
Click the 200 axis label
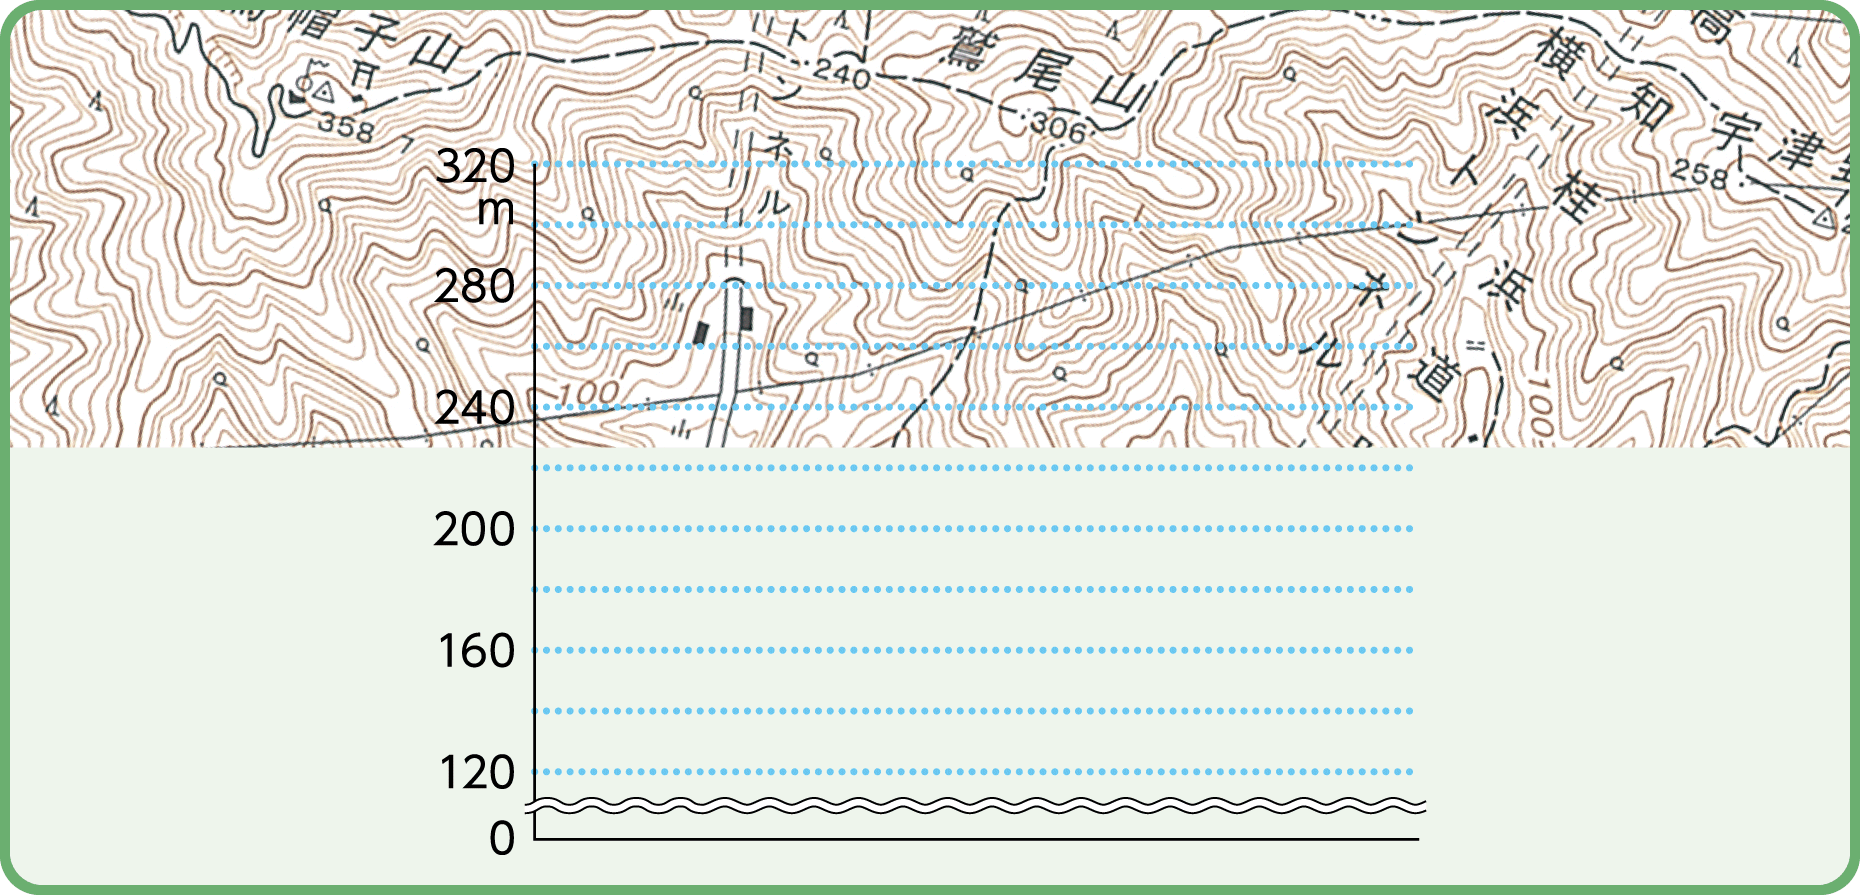pos(475,529)
